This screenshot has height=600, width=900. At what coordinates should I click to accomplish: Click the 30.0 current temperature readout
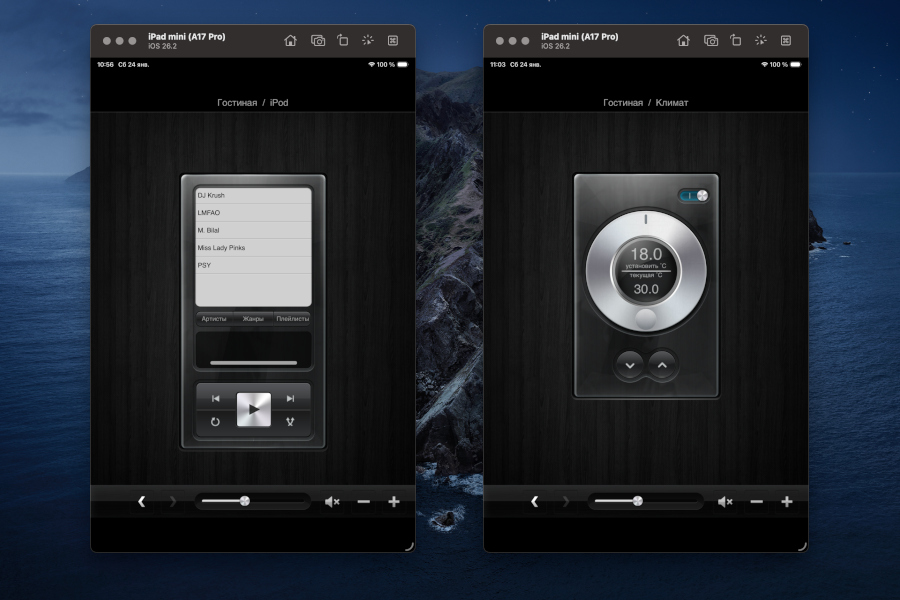click(x=646, y=289)
